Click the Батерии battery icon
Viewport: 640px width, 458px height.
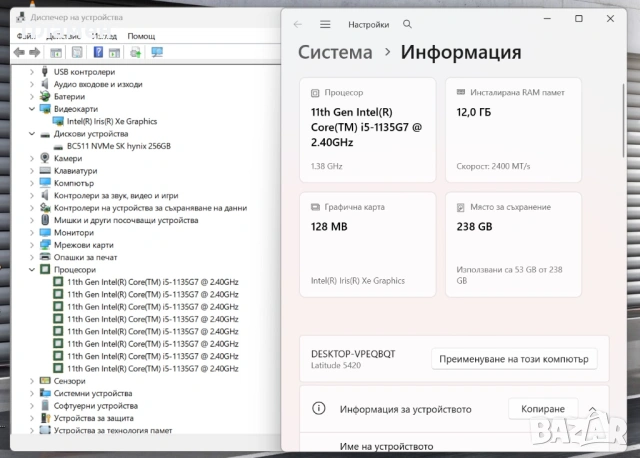[x=45, y=96]
